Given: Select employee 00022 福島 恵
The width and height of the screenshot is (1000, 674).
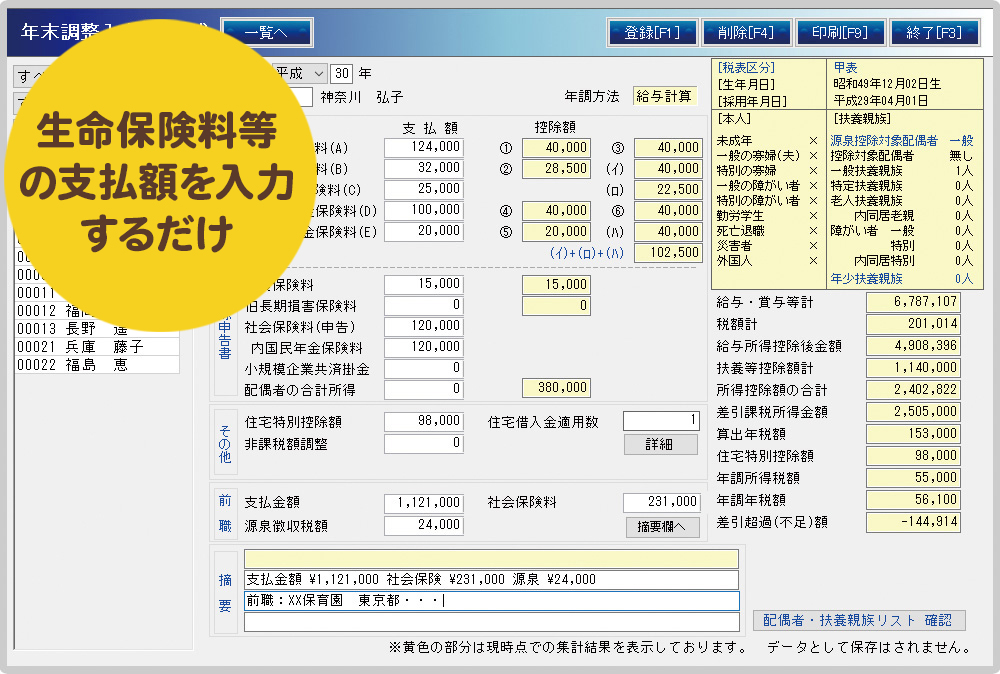Looking at the screenshot, I should (x=97, y=365).
